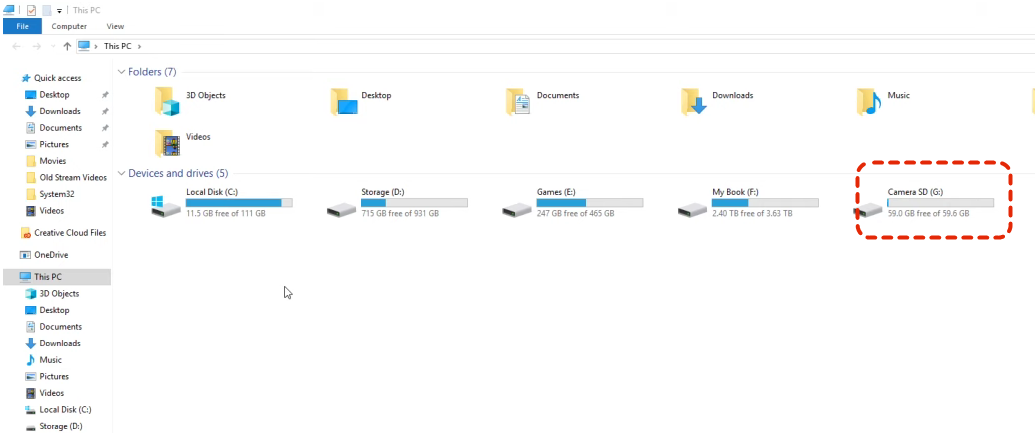The image size is (1035, 433).
Task: Select the System32 folder in sidebar
Action: [55, 194]
